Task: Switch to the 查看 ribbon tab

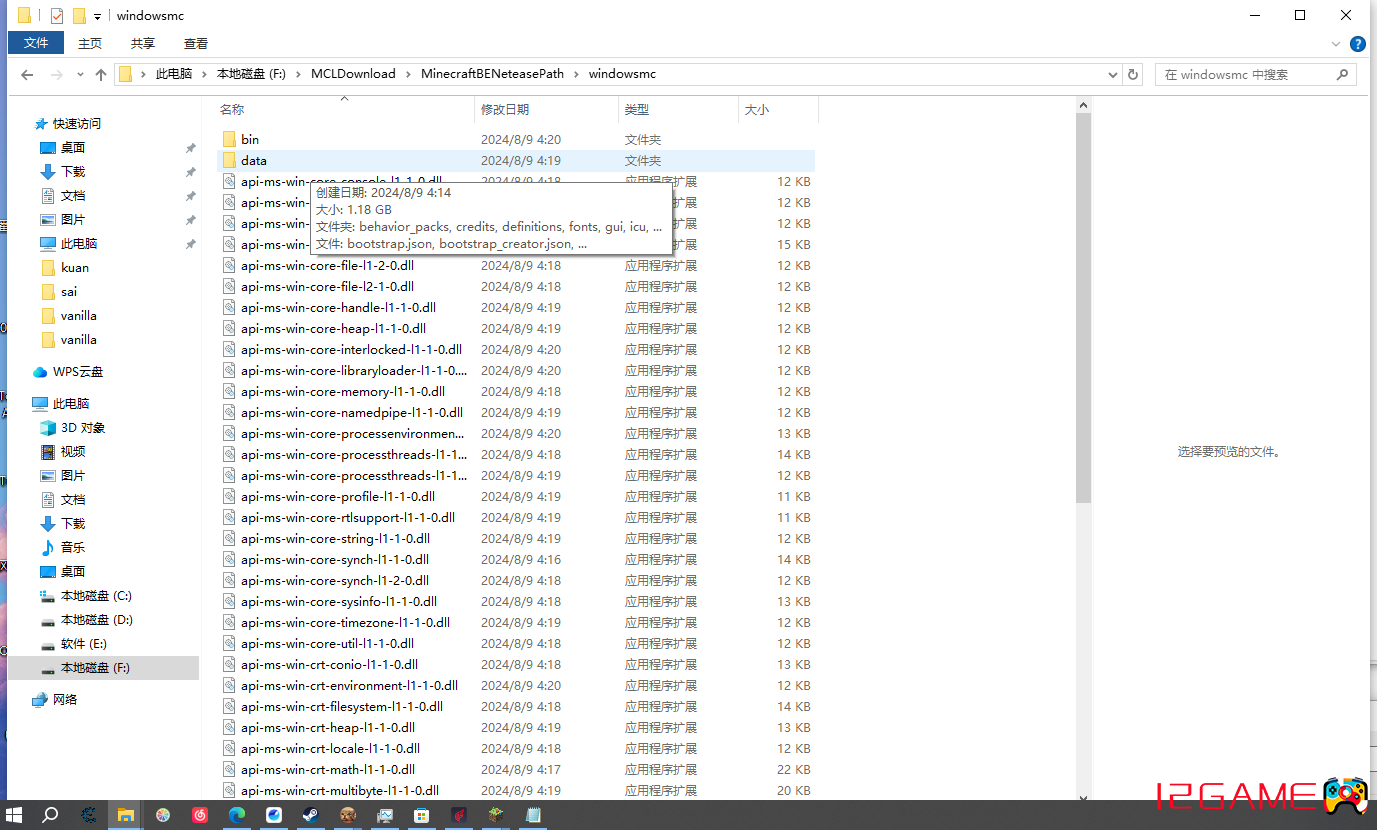Action: [x=196, y=43]
